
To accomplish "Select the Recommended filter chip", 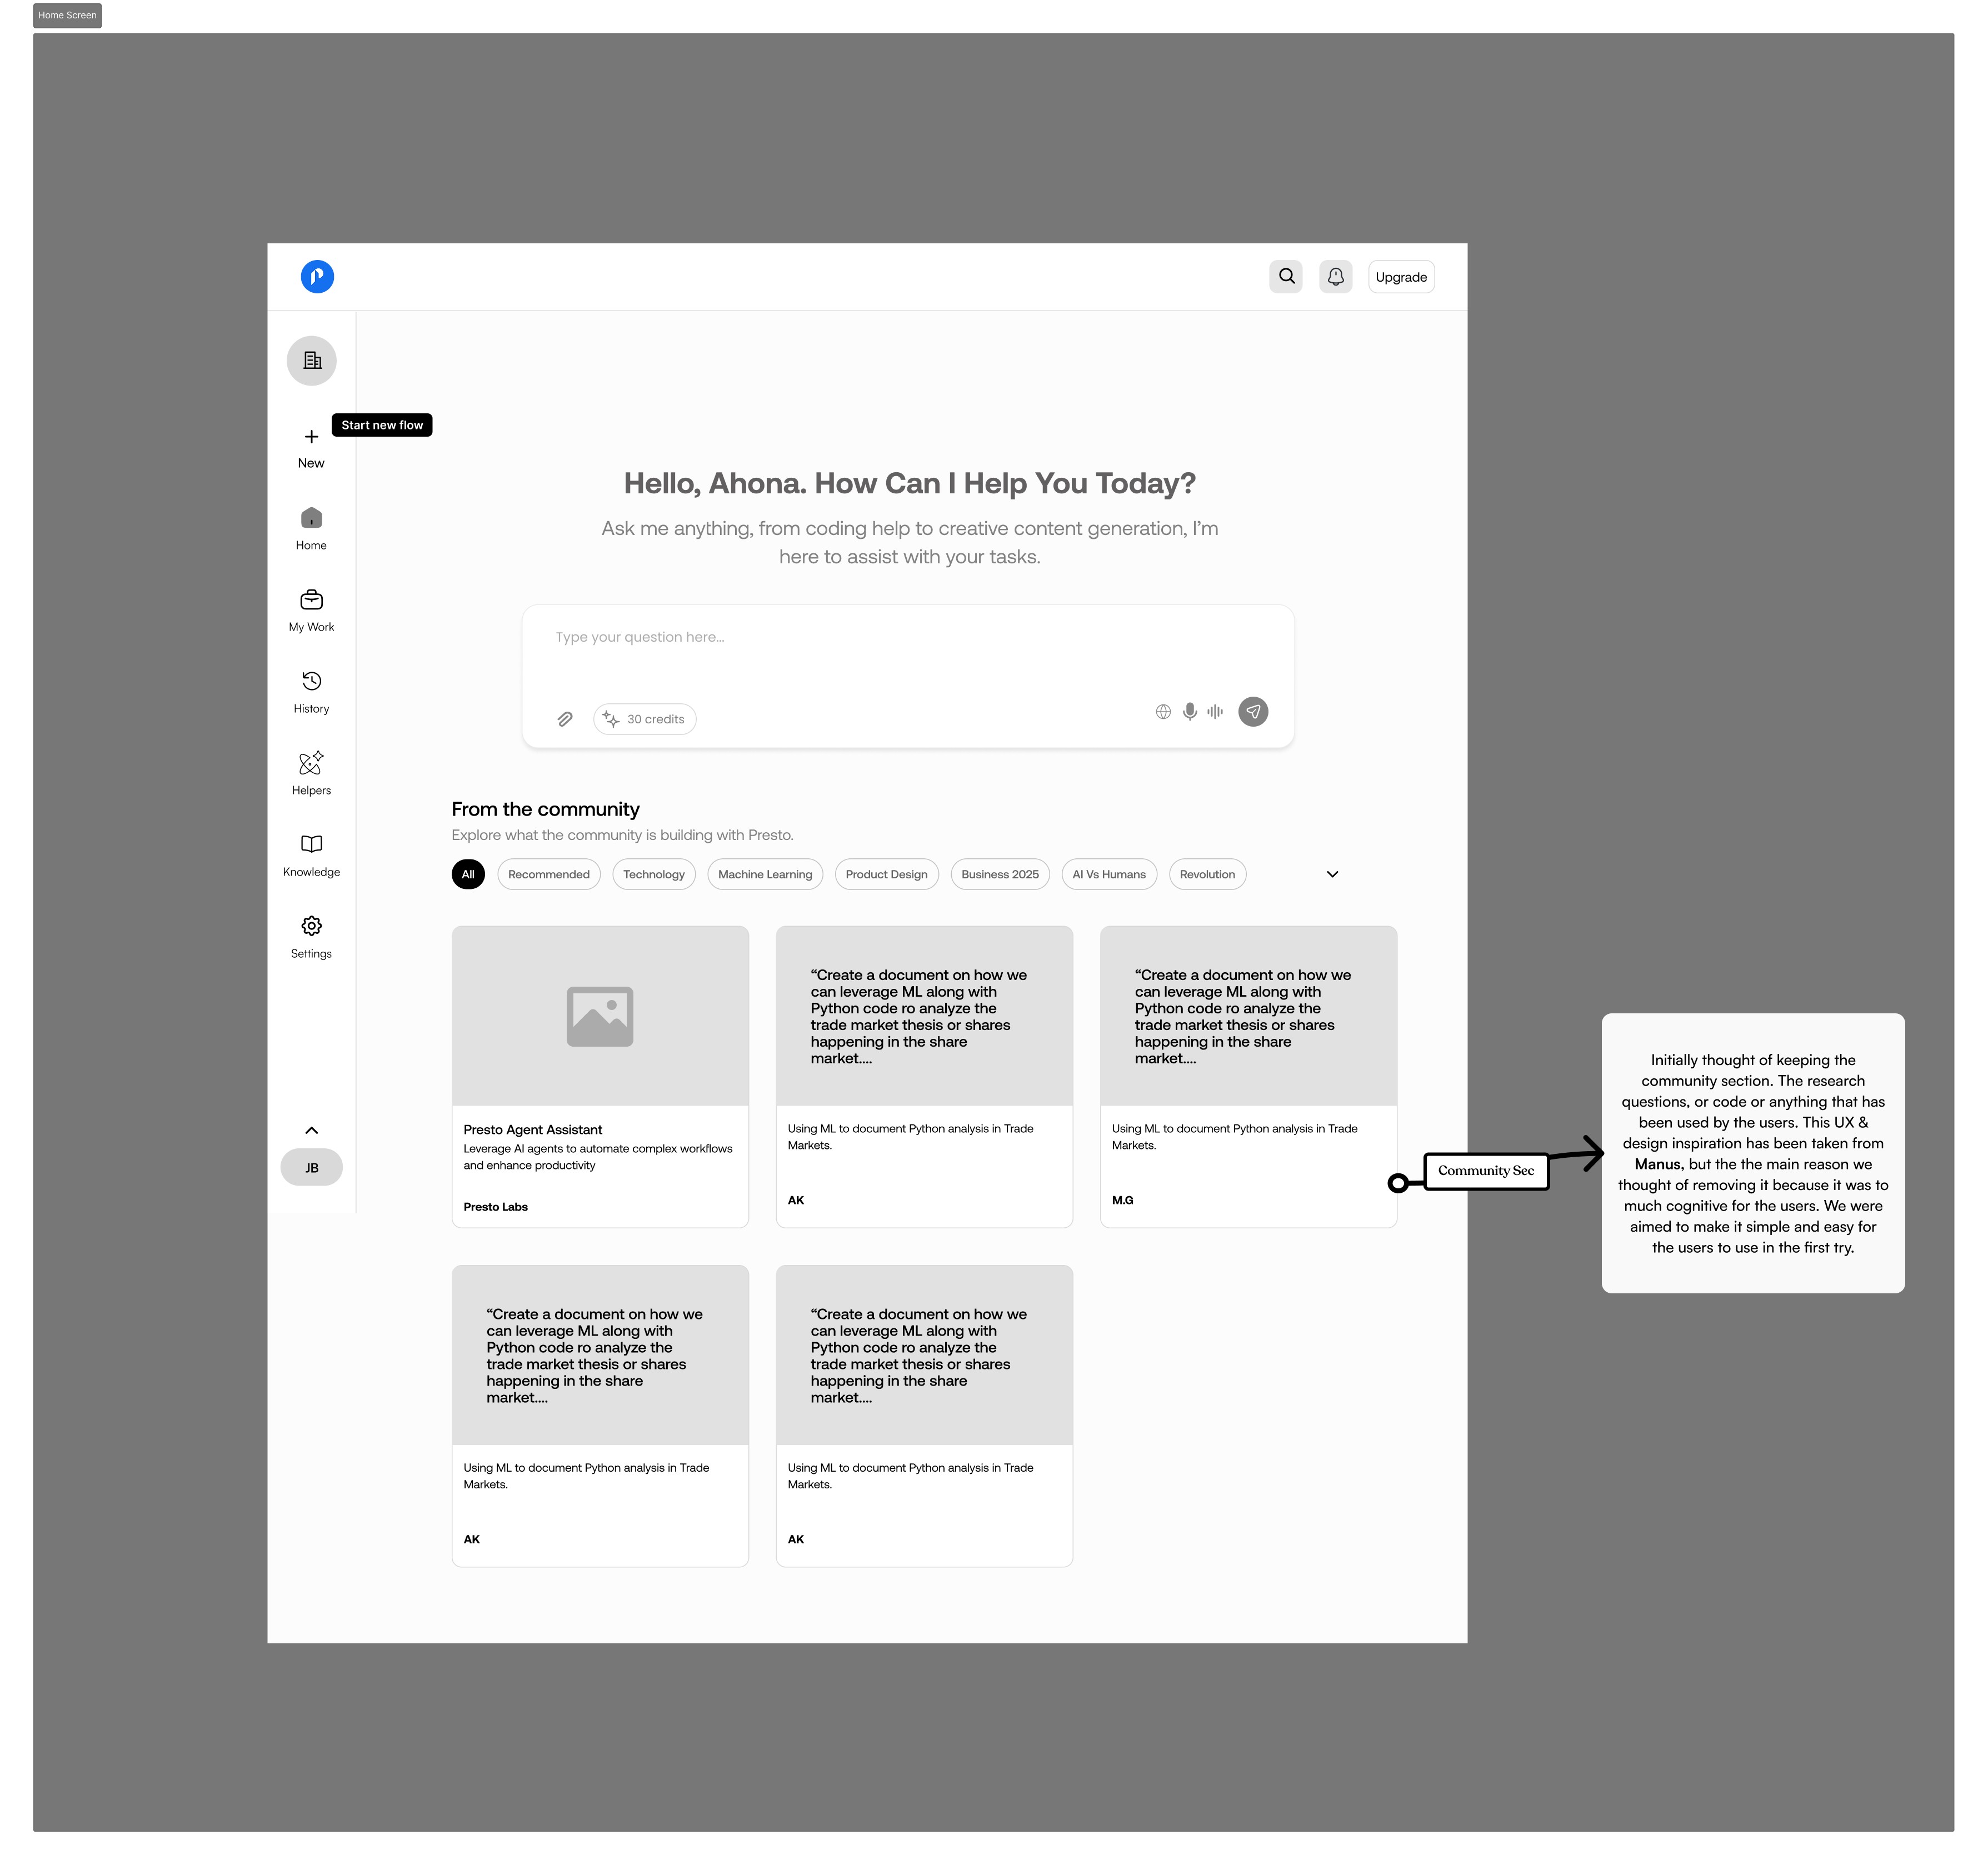I will click(548, 874).
